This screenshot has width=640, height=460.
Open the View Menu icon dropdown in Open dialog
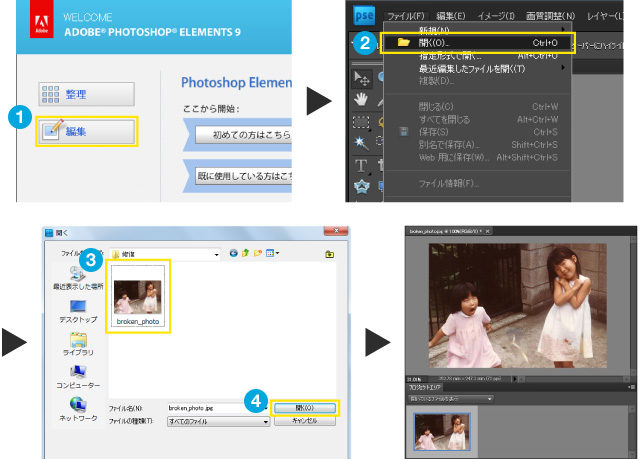point(272,253)
